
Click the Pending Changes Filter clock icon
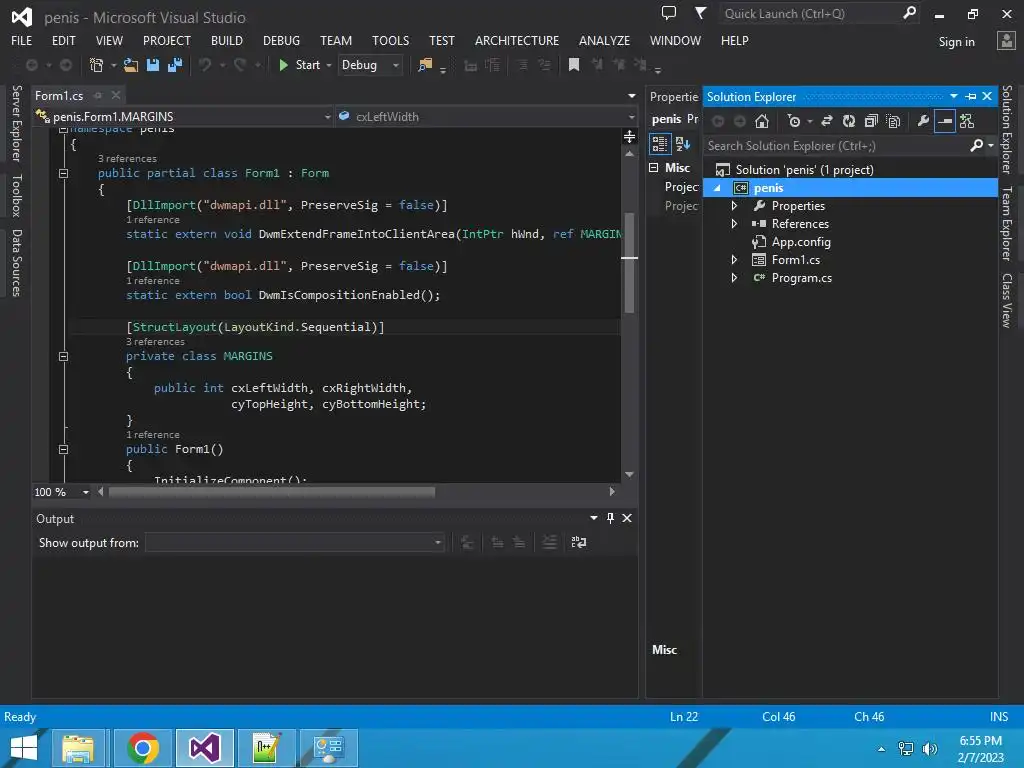[x=794, y=121]
